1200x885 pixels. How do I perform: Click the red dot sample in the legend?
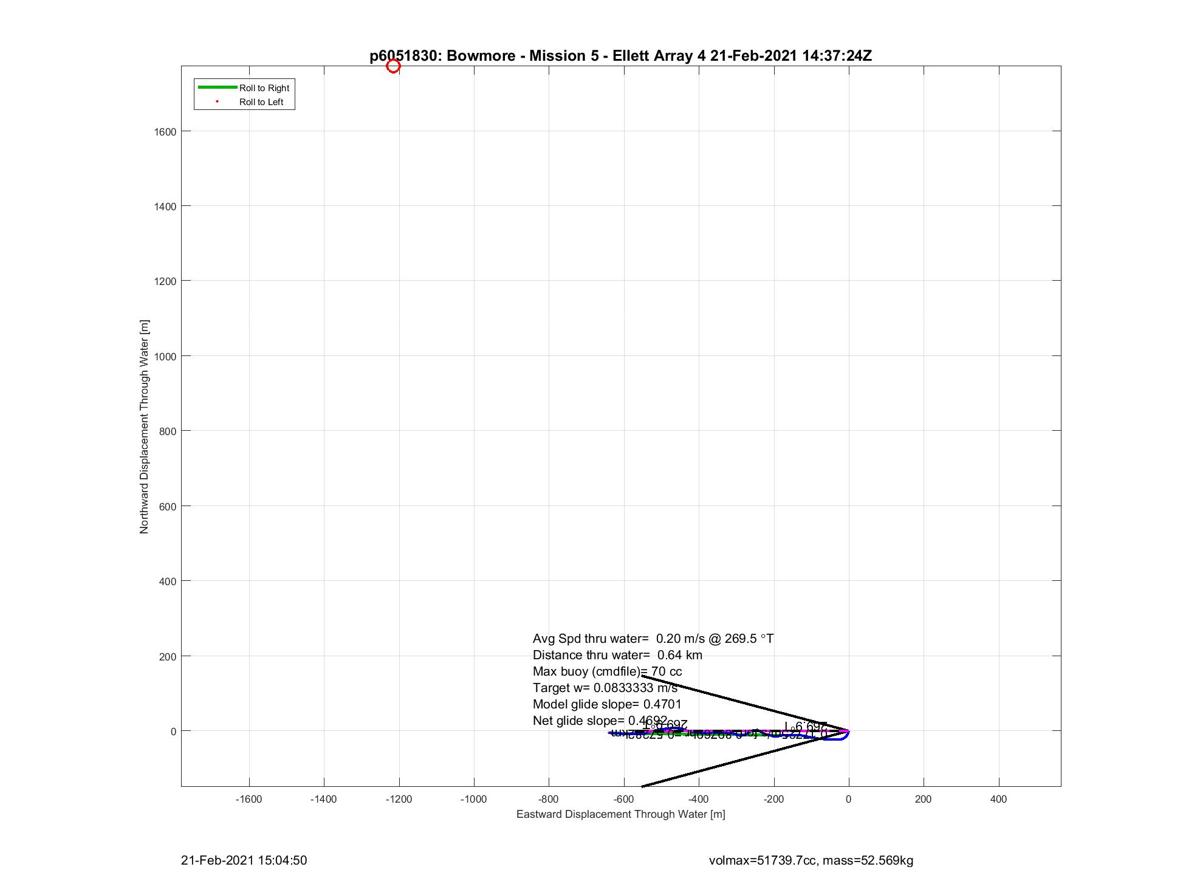point(217,102)
